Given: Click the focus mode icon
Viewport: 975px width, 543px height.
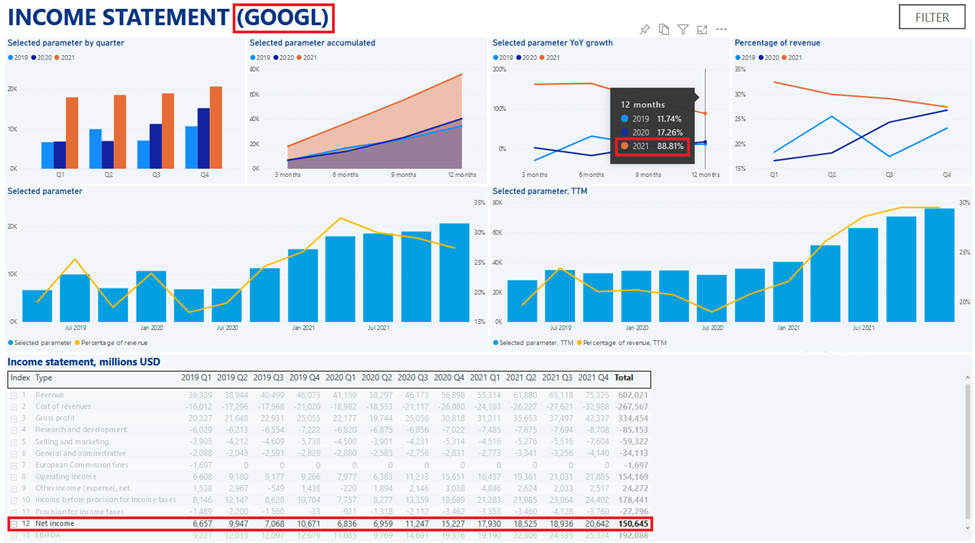Looking at the screenshot, I should pos(702,30).
